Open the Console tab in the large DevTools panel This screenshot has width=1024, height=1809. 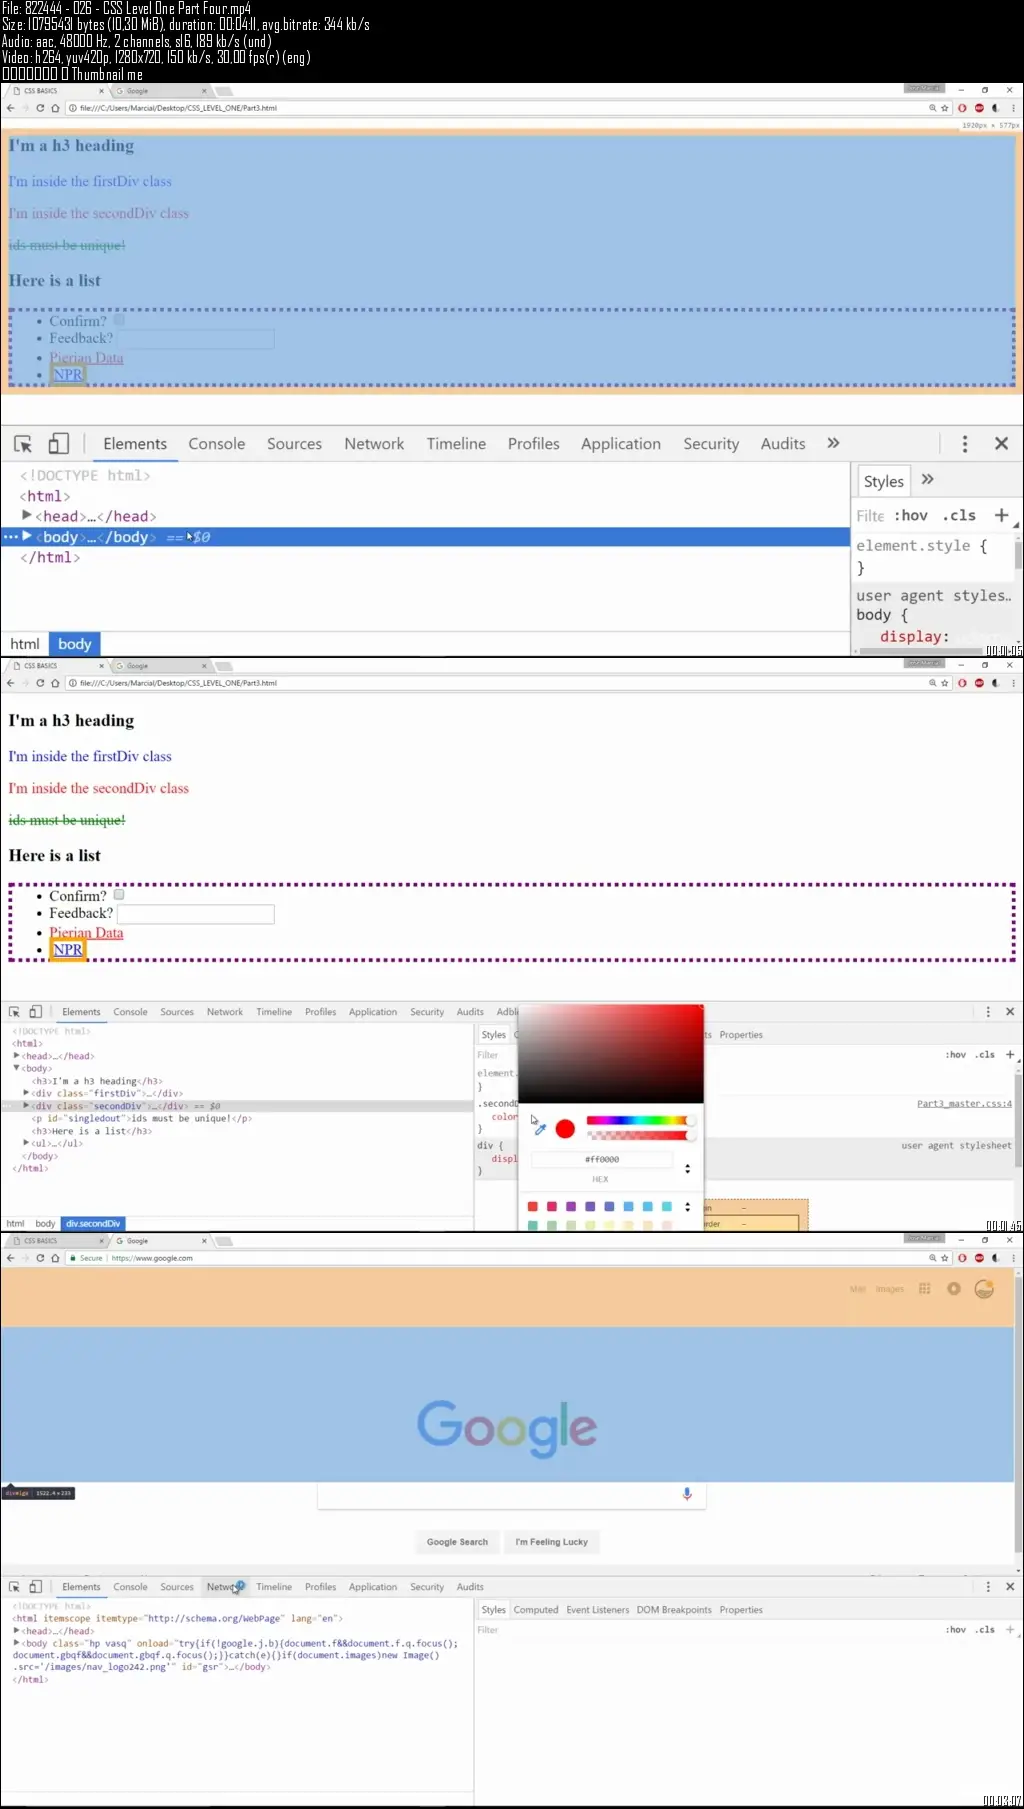(216, 444)
